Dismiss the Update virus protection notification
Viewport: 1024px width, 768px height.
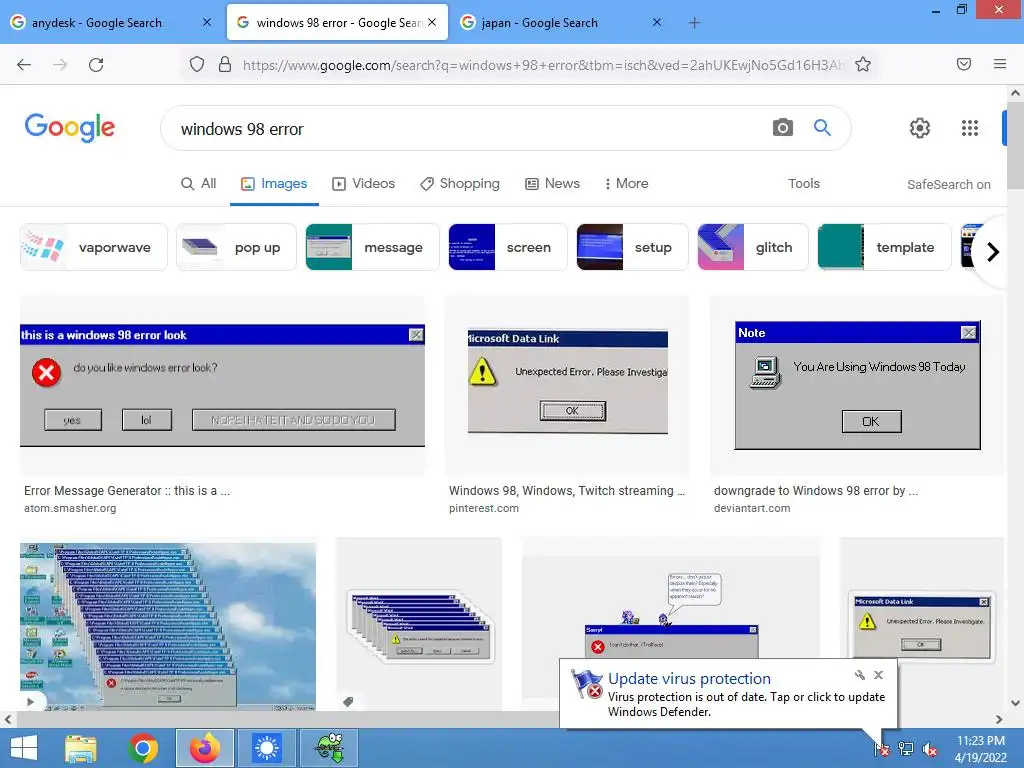point(878,675)
